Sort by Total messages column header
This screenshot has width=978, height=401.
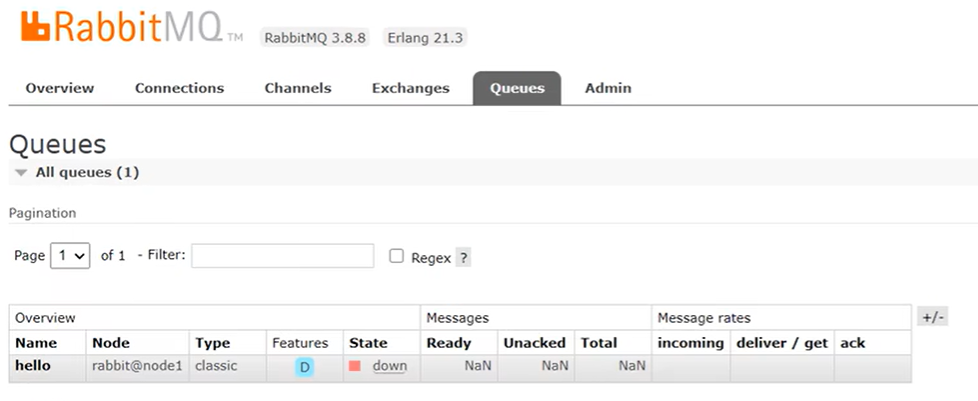click(599, 343)
